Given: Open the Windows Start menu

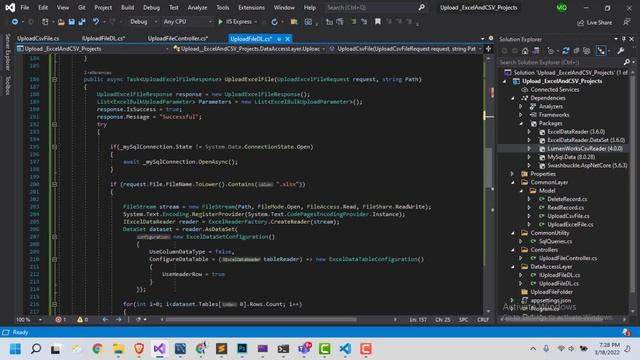Looking at the screenshot, I should [x=15, y=349].
